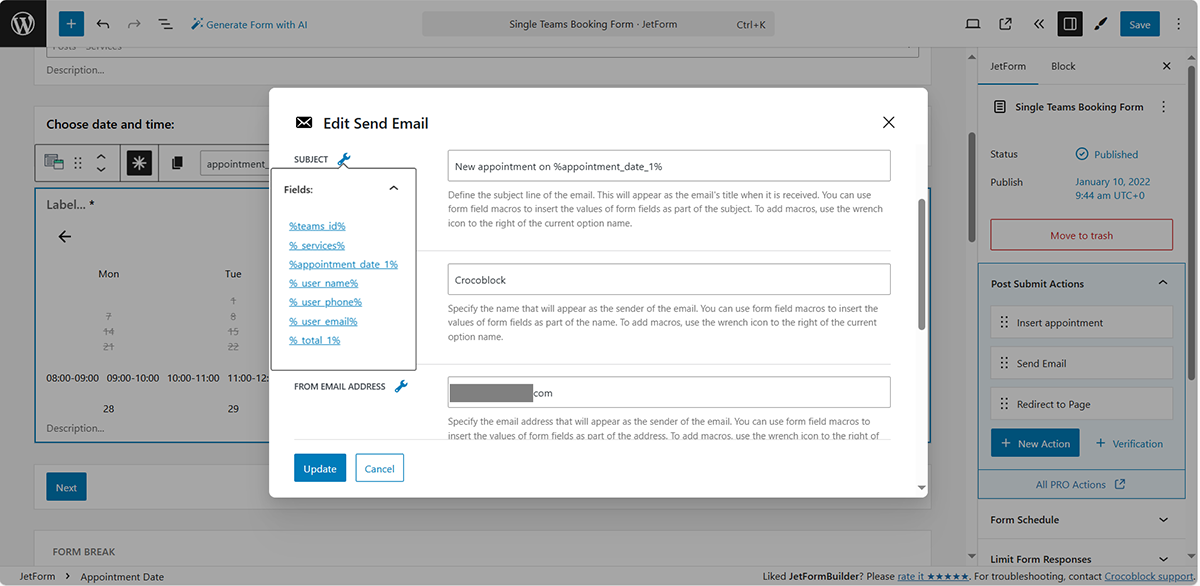Insert the %_services% macro
The height and width of the screenshot is (586, 1200).
pos(317,245)
